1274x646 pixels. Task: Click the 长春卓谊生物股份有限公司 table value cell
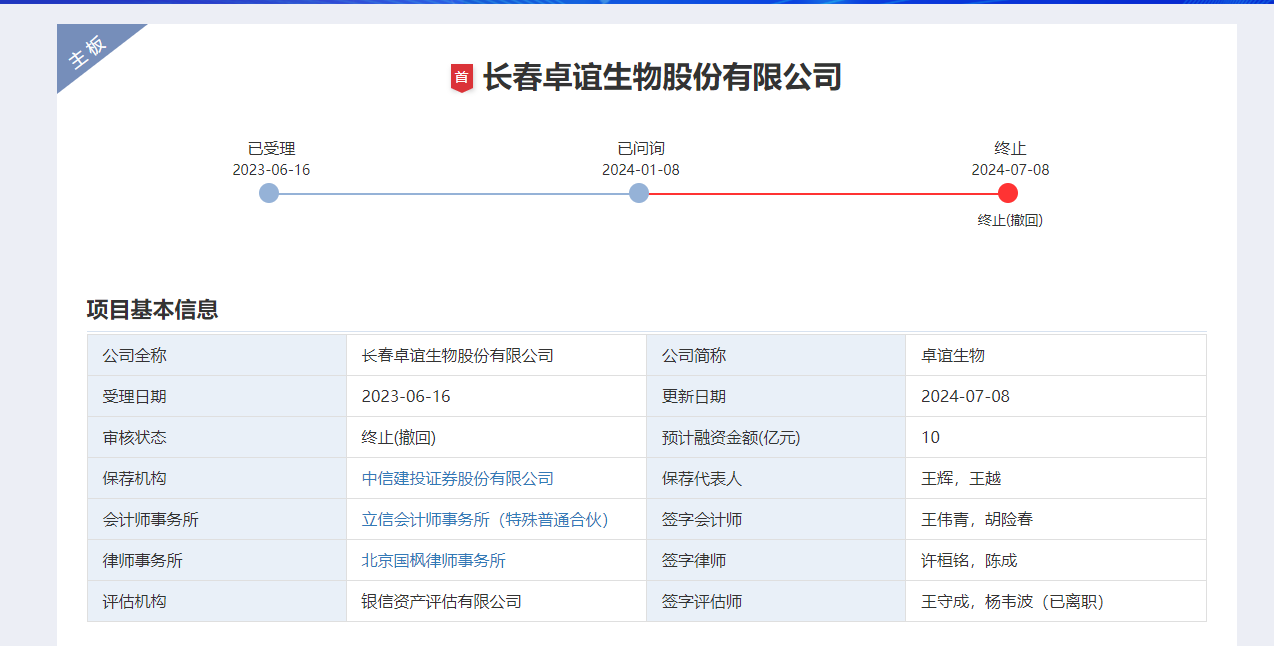point(496,355)
